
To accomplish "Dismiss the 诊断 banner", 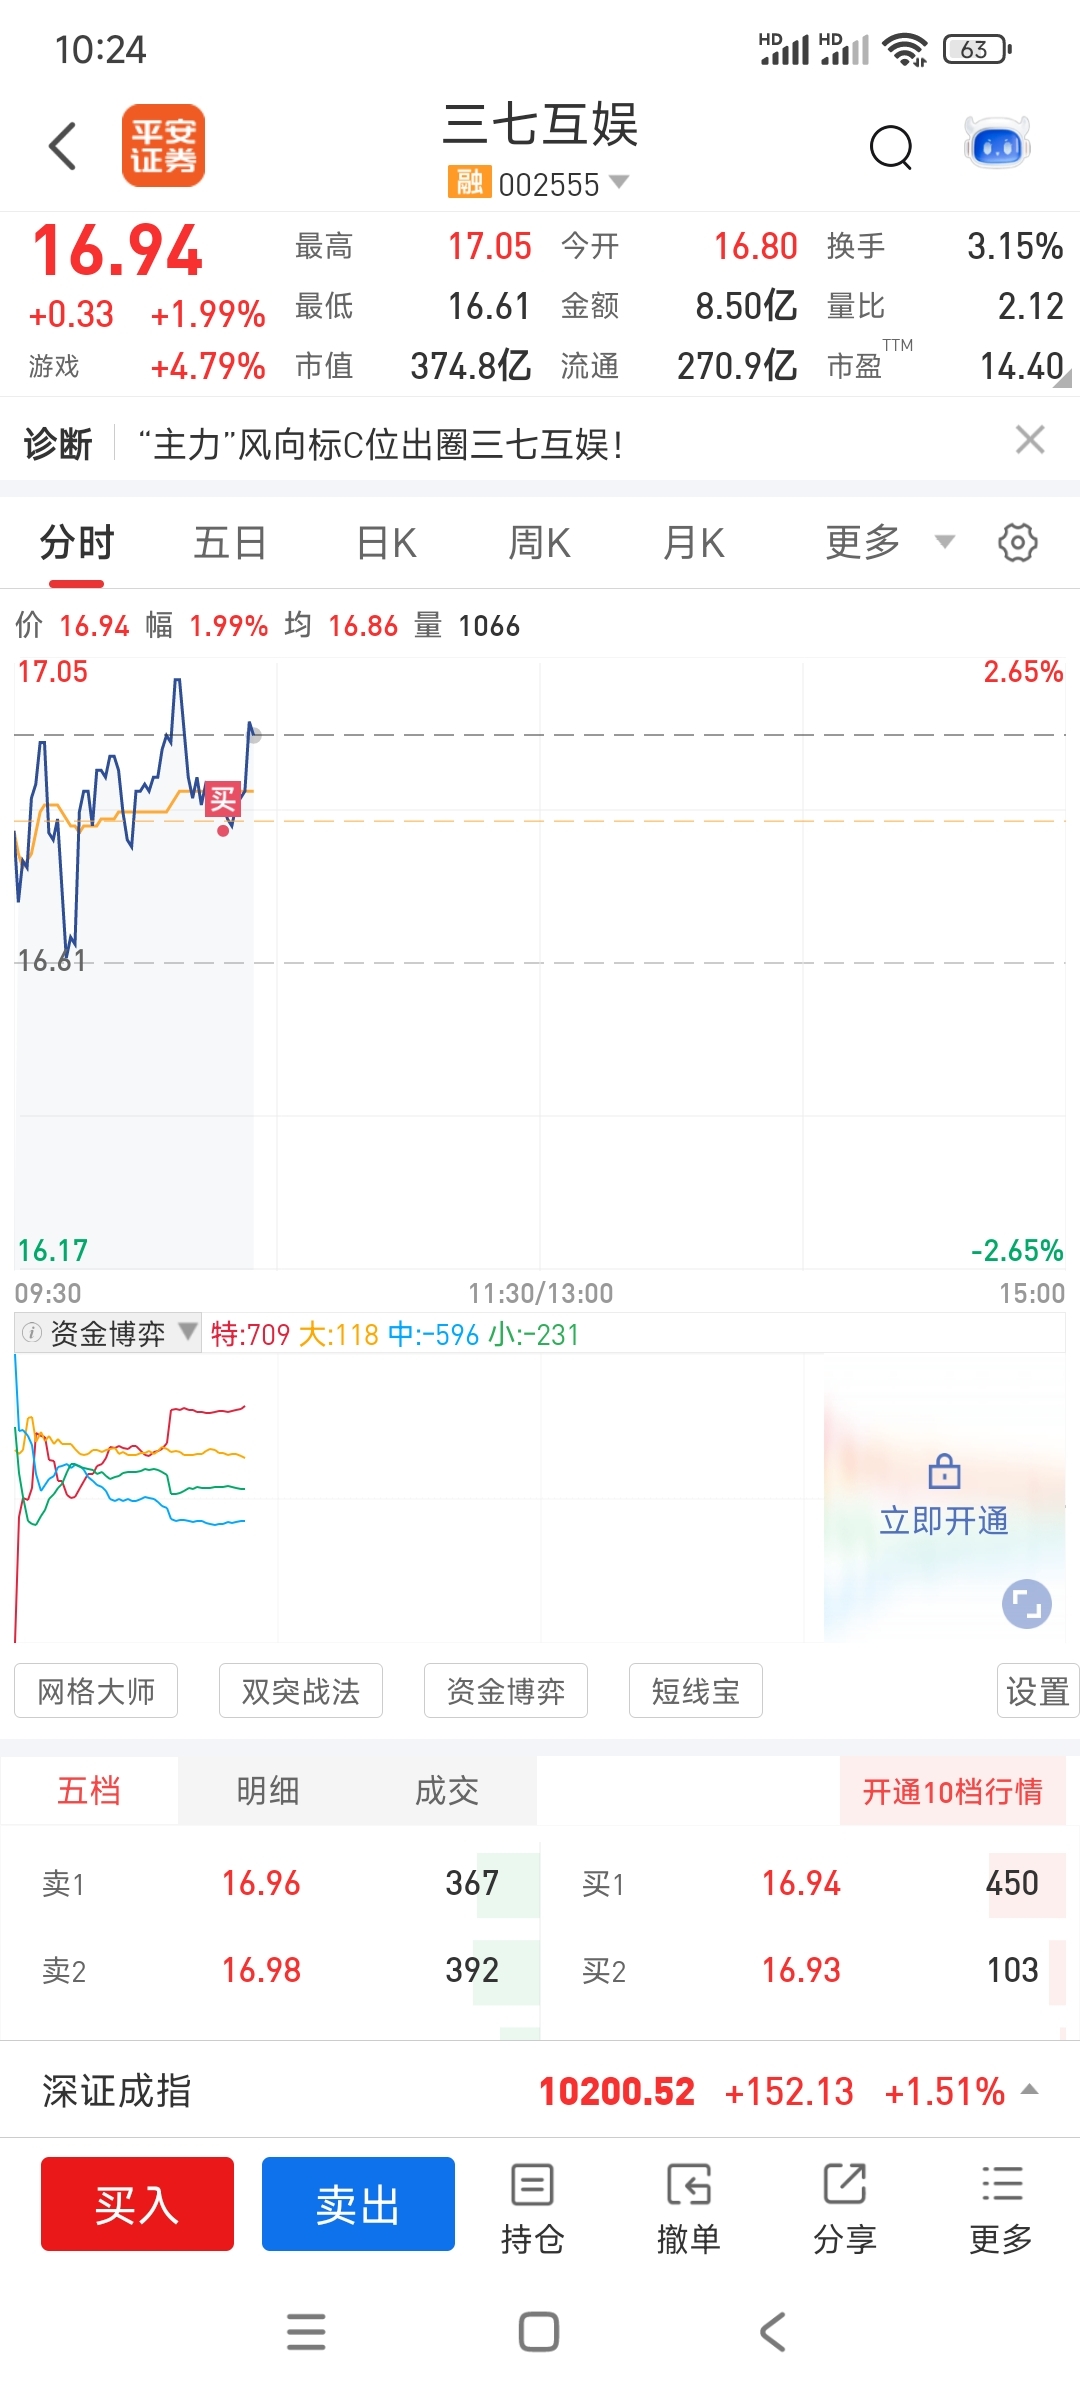I will (1030, 440).
